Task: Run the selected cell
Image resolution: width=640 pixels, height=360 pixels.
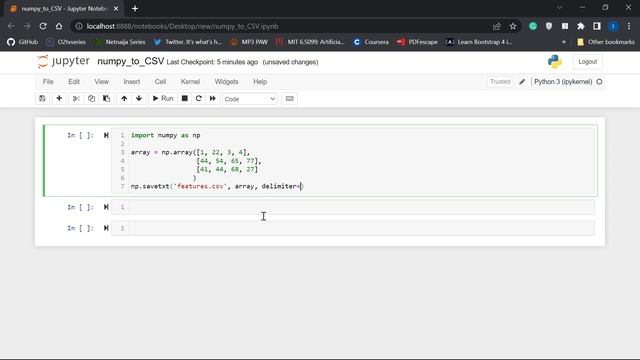Action: coord(163,98)
